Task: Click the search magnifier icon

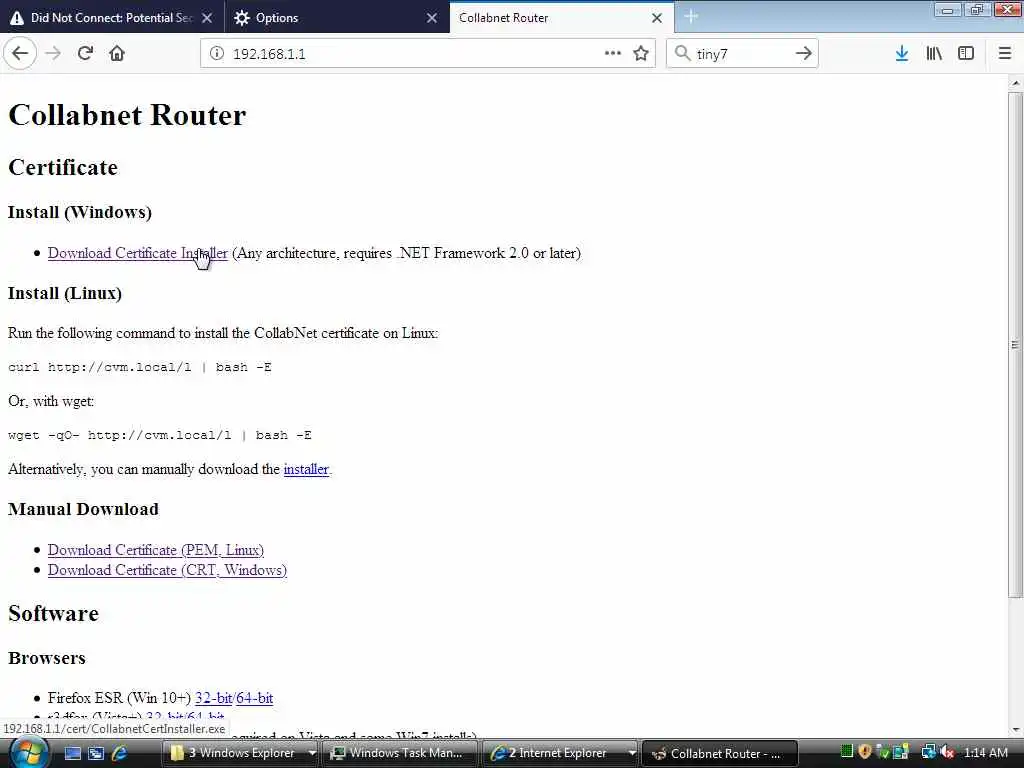Action: (682, 53)
